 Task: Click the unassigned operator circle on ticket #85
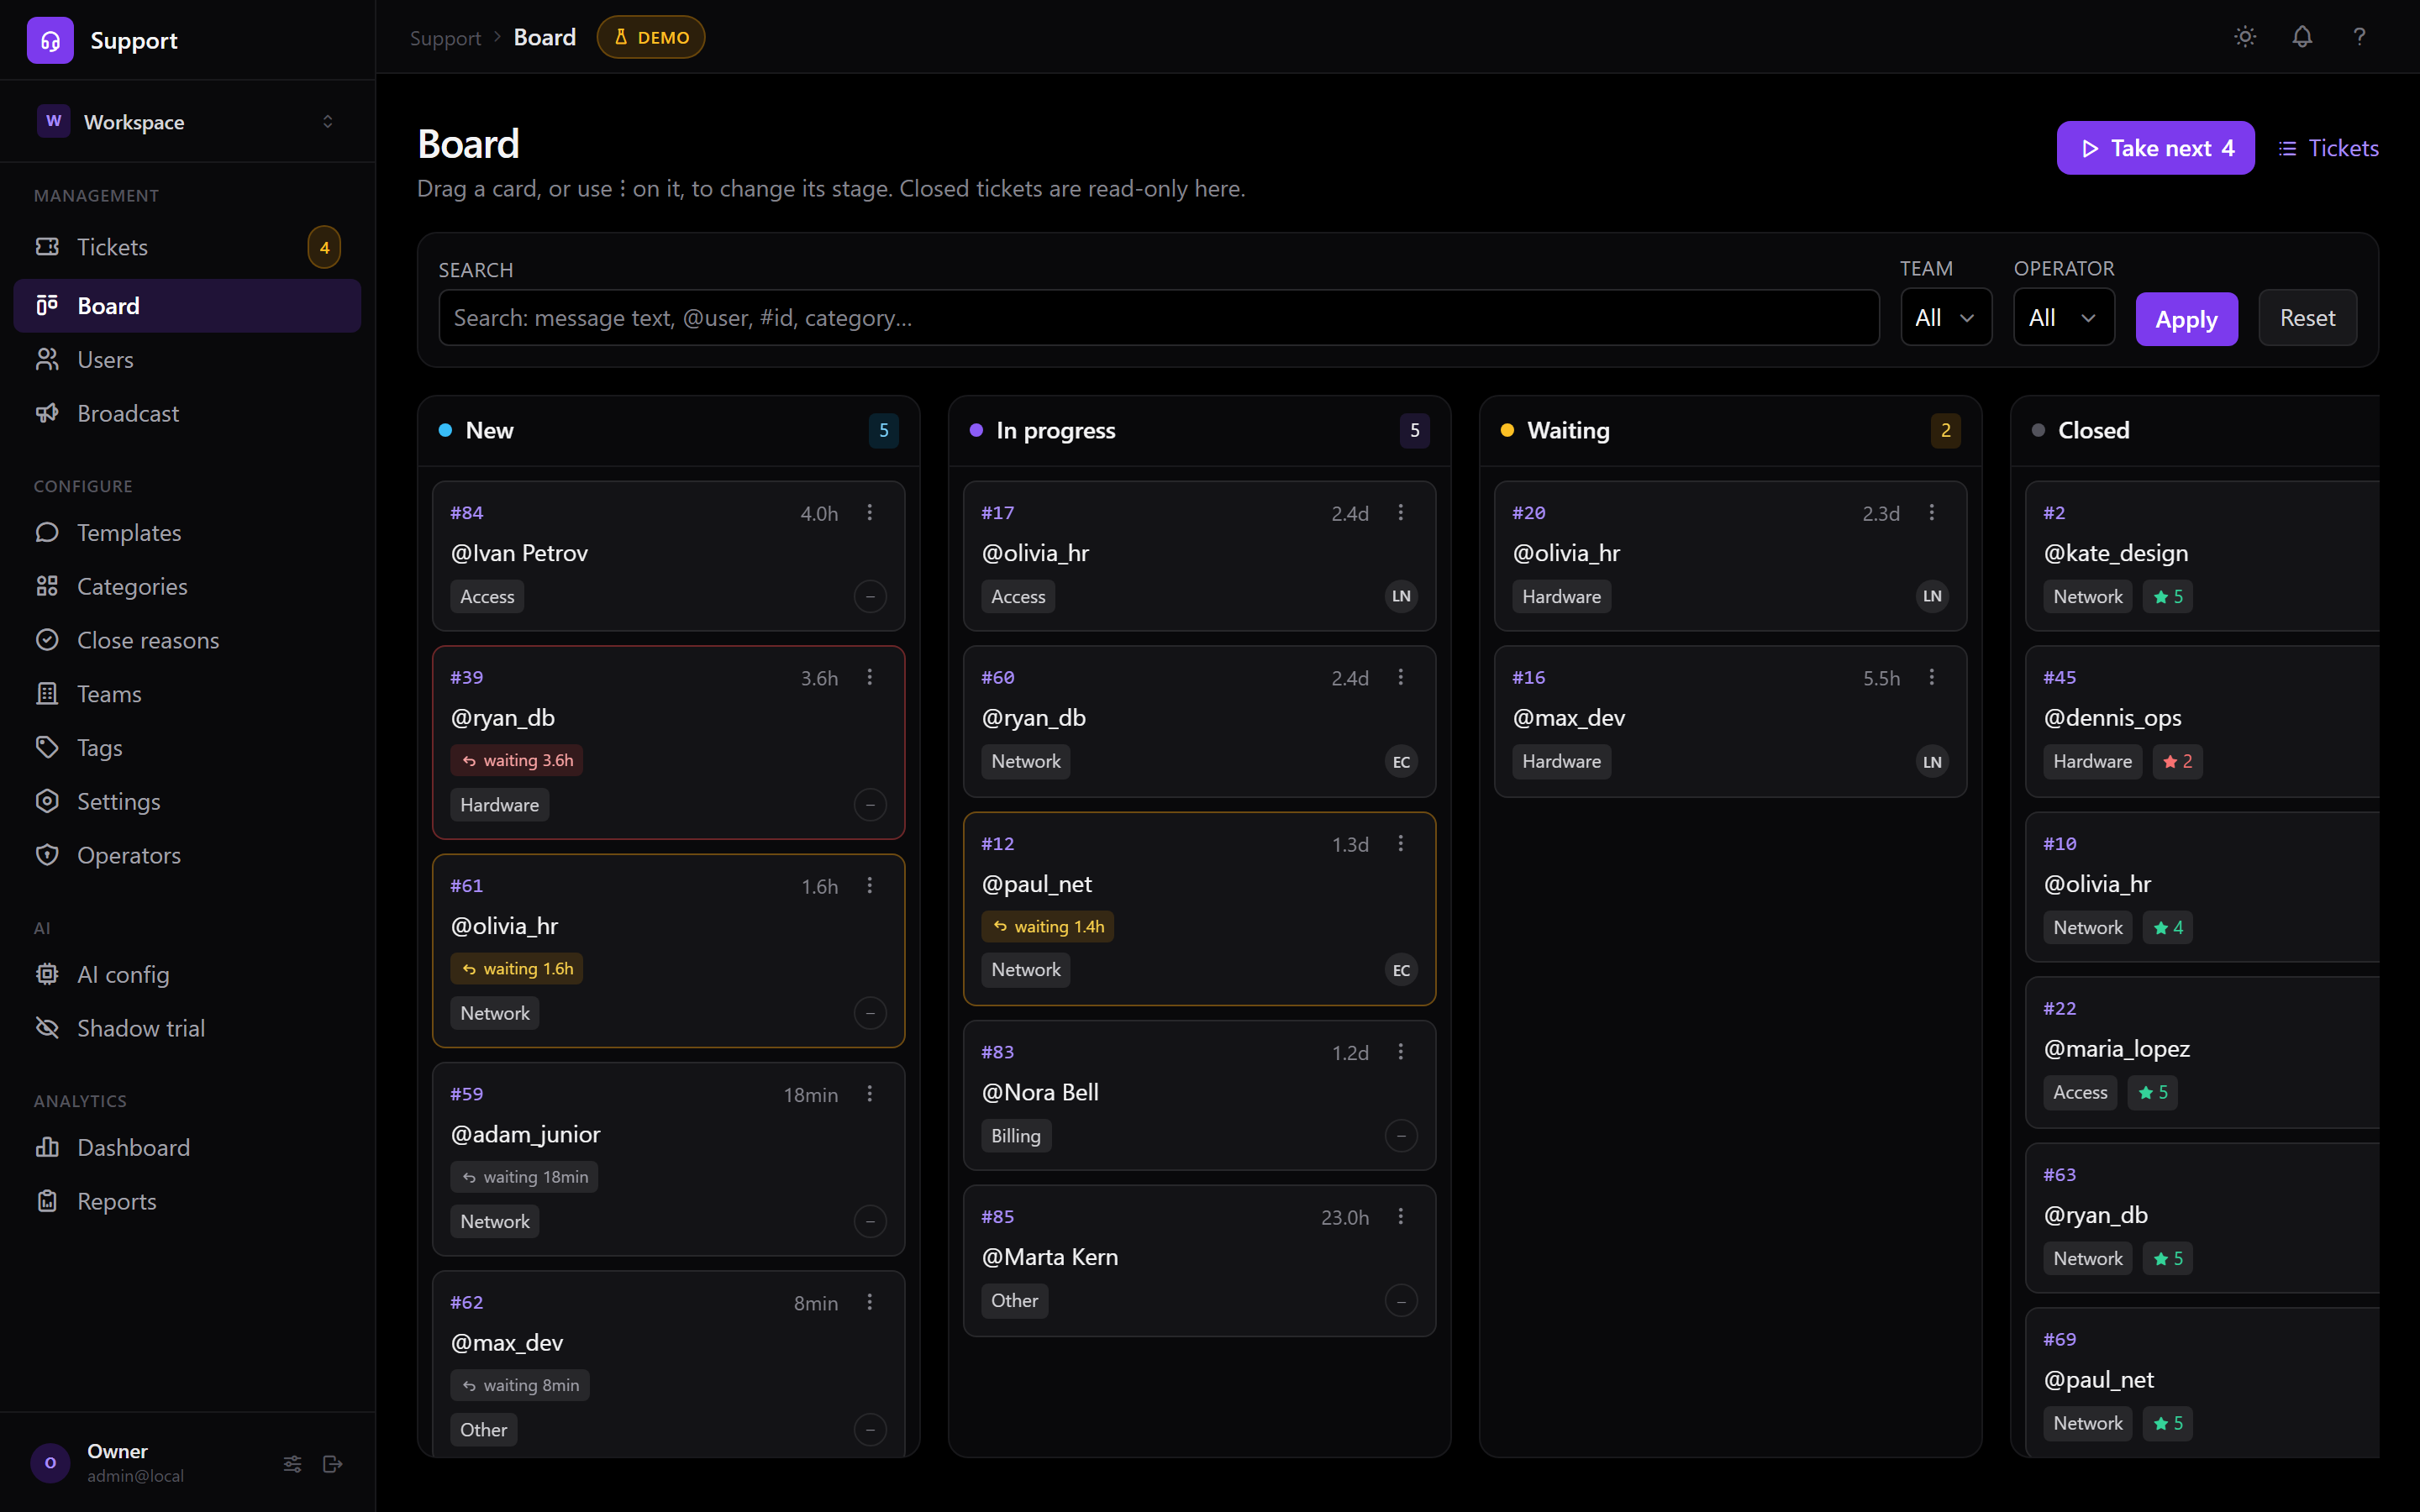[1401, 1301]
